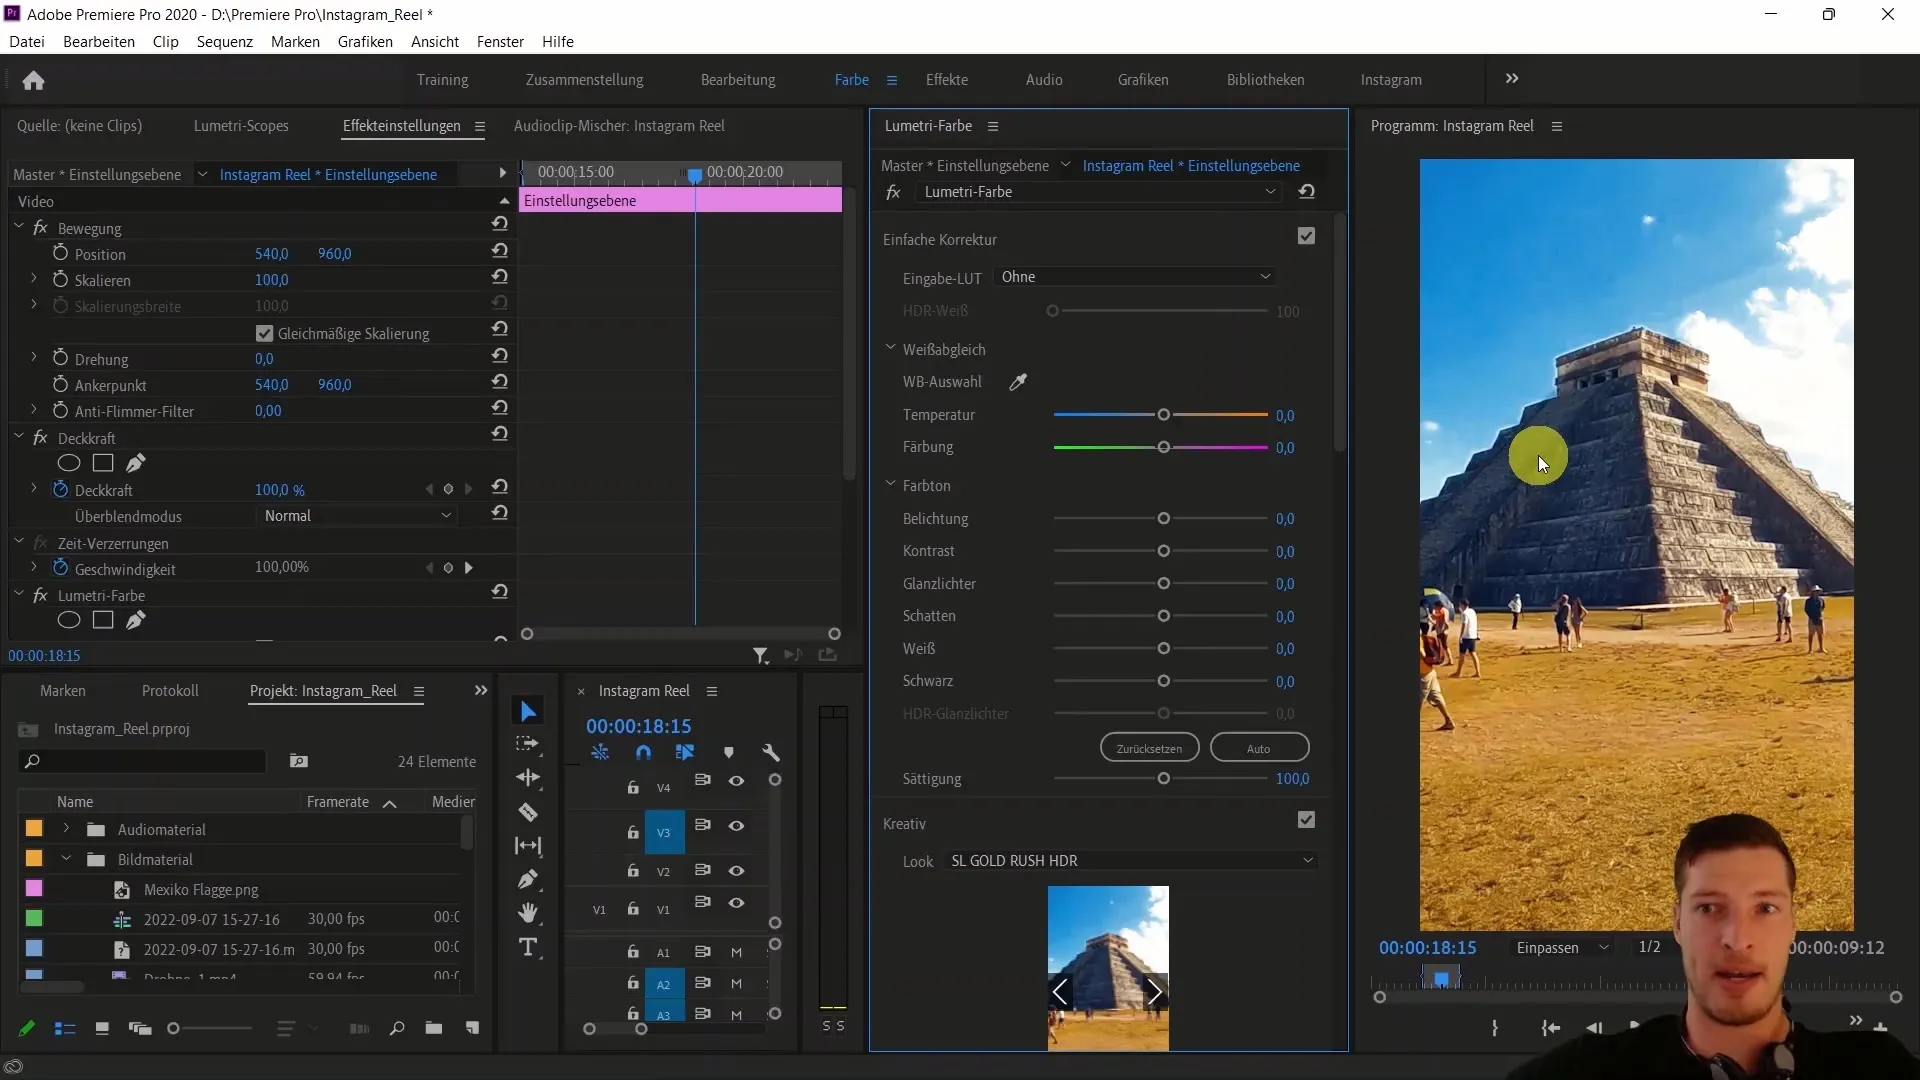Select Einstellungsebene clip bar in effect timeline
This screenshot has width=1920, height=1080.
[x=680, y=201]
